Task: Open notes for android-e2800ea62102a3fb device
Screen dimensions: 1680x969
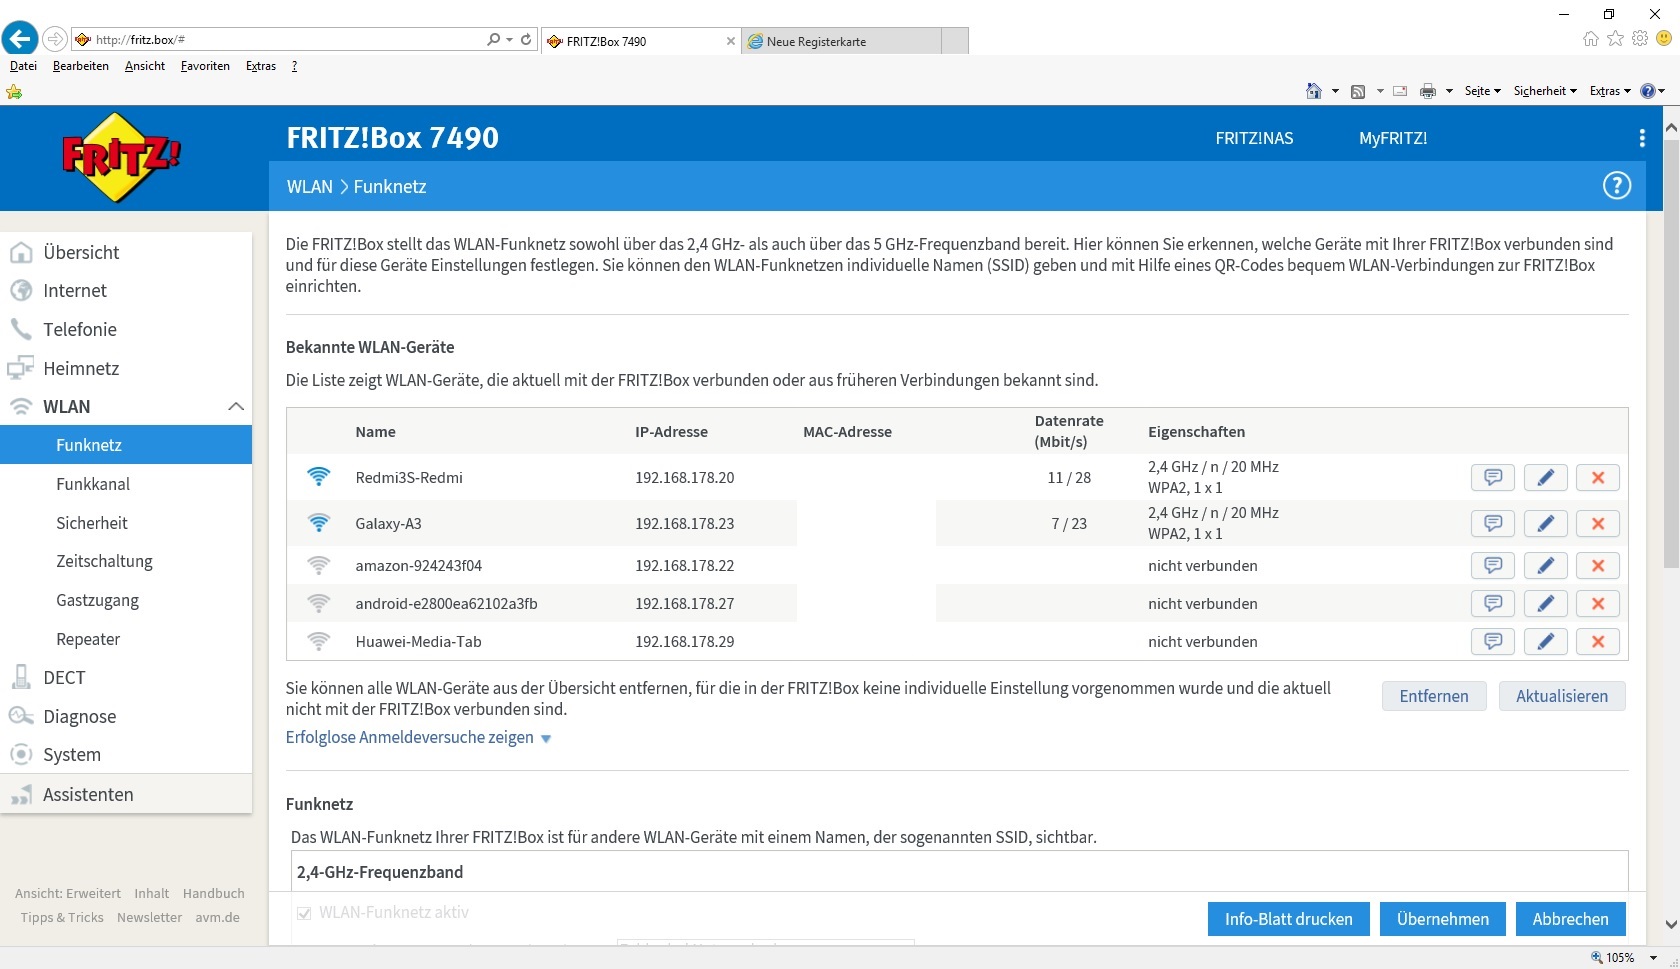Action: [1493, 604]
